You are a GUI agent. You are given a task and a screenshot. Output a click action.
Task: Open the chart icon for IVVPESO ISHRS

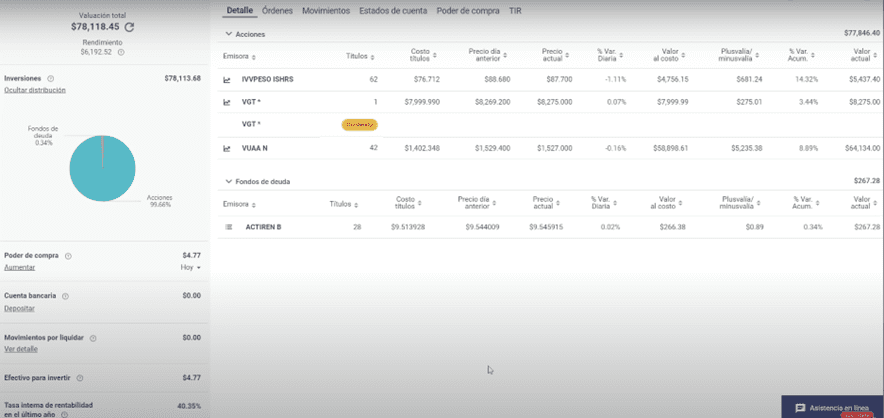pyautogui.click(x=227, y=78)
